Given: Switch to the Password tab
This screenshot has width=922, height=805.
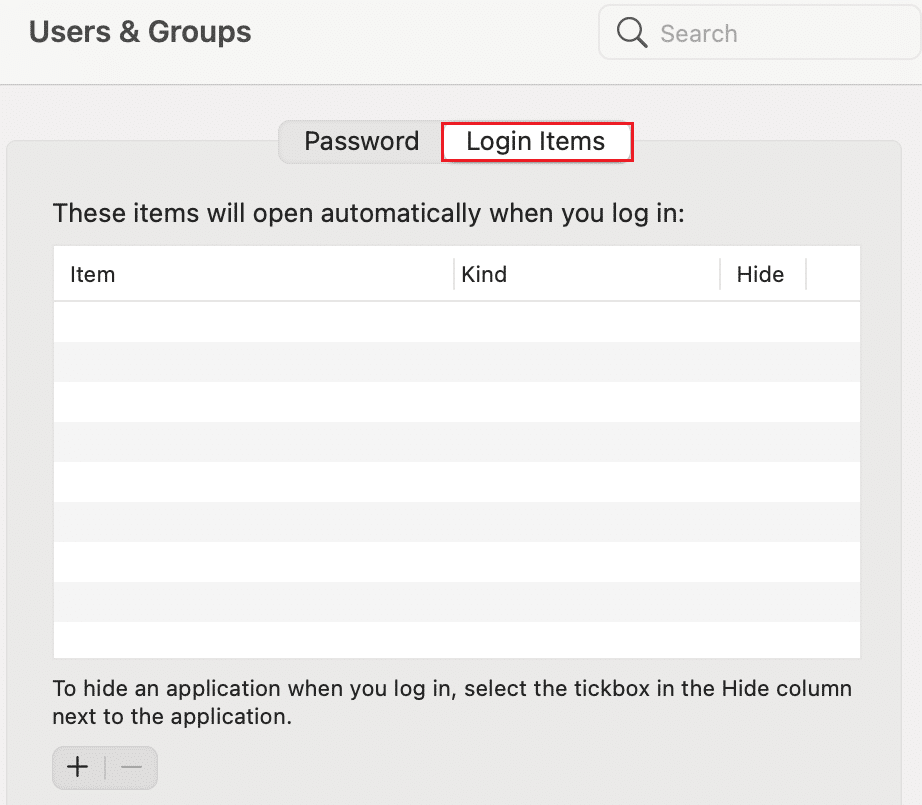Looking at the screenshot, I should [x=361, y=141].
